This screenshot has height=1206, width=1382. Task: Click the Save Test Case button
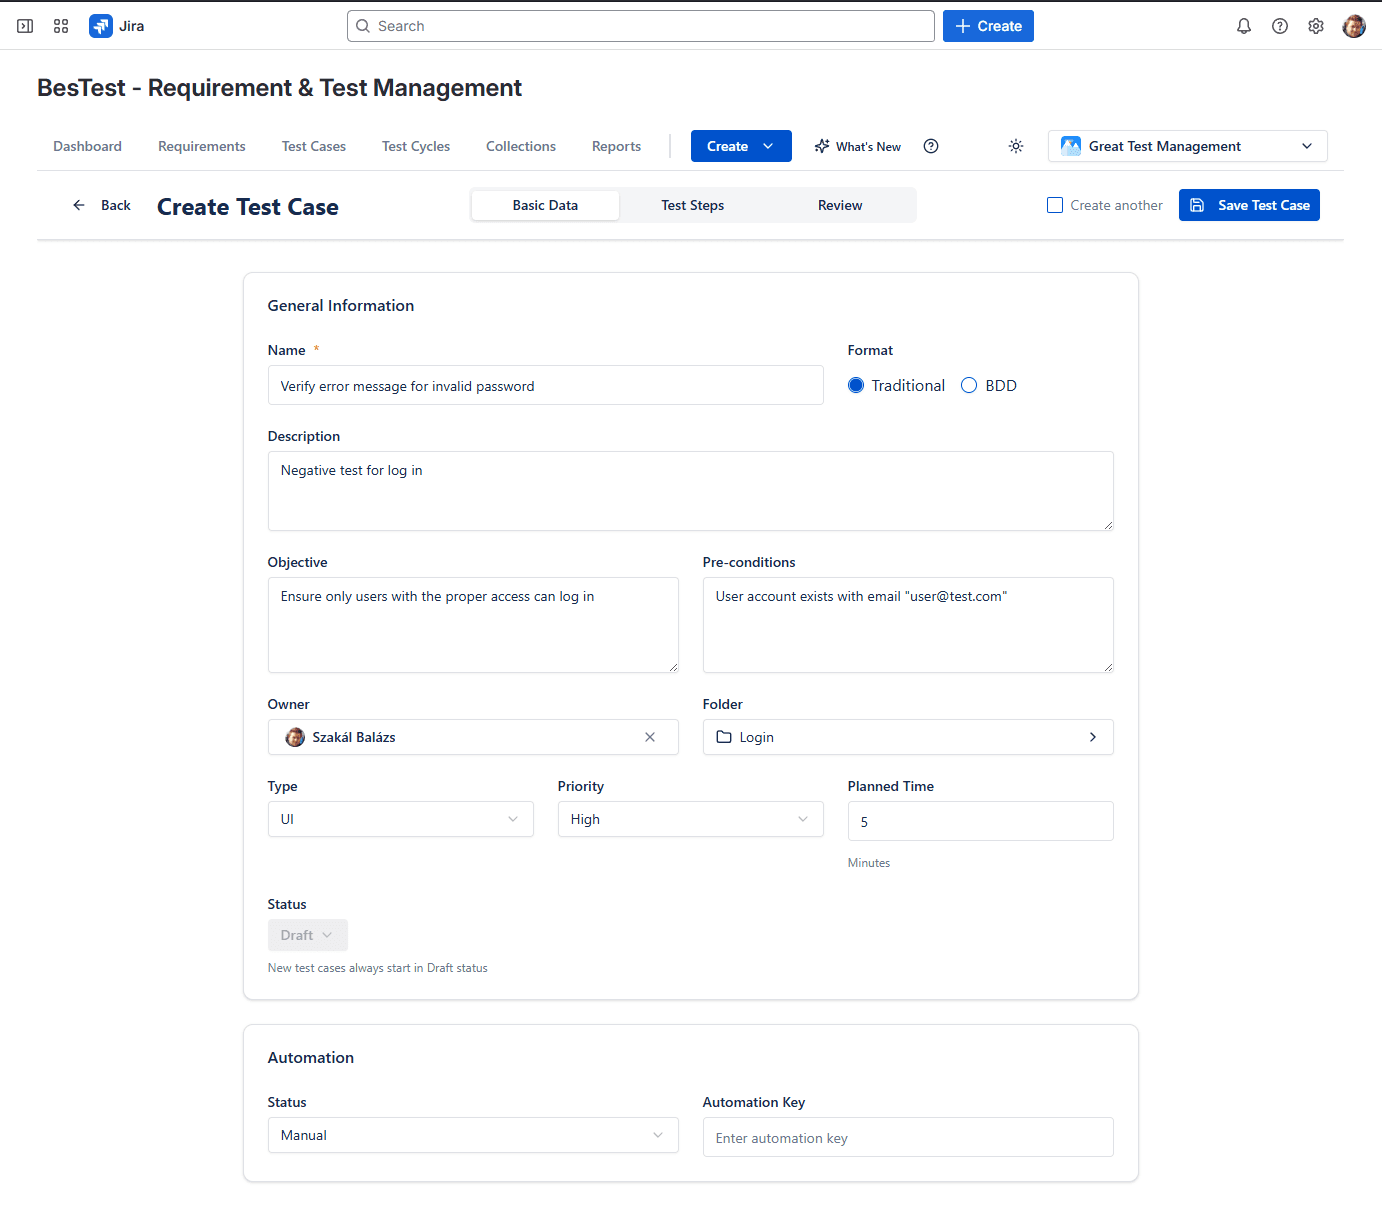(1249, 205)
